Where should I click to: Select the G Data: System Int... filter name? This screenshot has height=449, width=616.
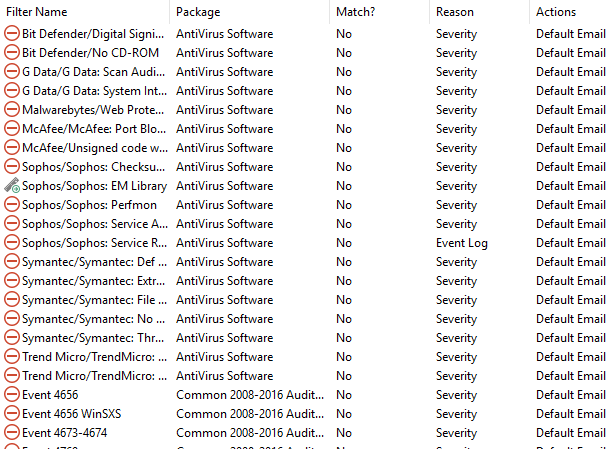coord(94,91)
